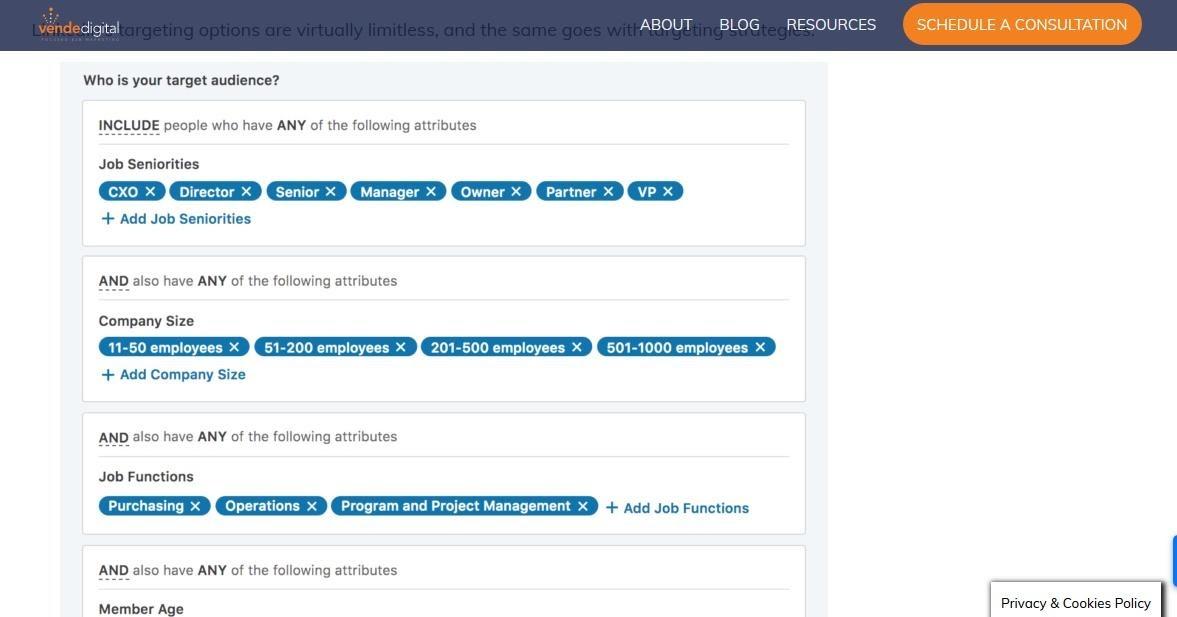Remove the 11-50 employees tag
Image resolution: width=1177 pixels, height=617 pixels.
coord(234,347)
